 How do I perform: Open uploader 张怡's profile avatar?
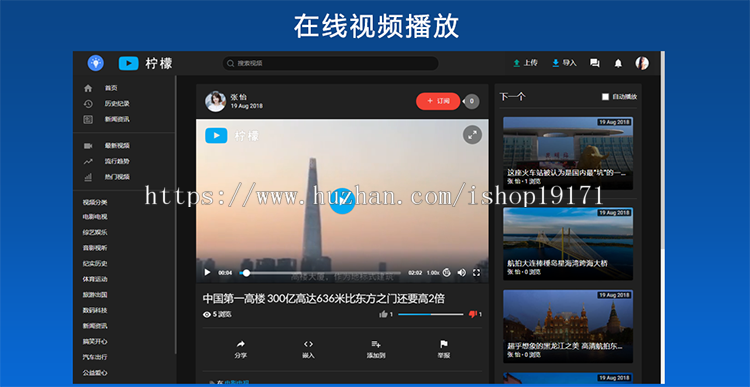[215, 101]
